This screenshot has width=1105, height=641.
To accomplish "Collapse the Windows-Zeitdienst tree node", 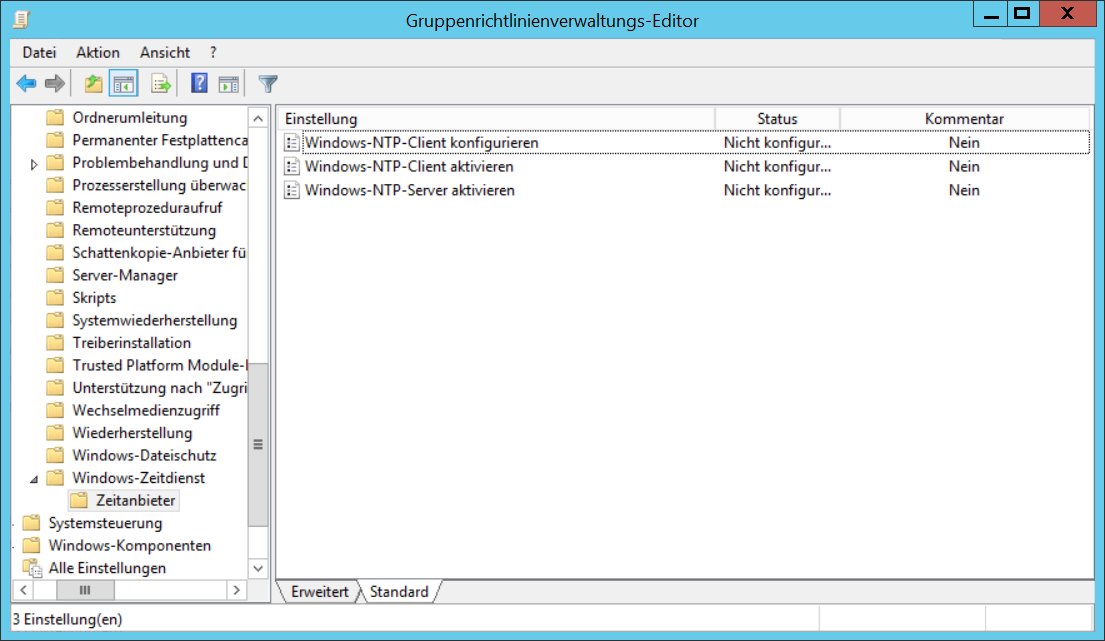I will pos(36,478).
